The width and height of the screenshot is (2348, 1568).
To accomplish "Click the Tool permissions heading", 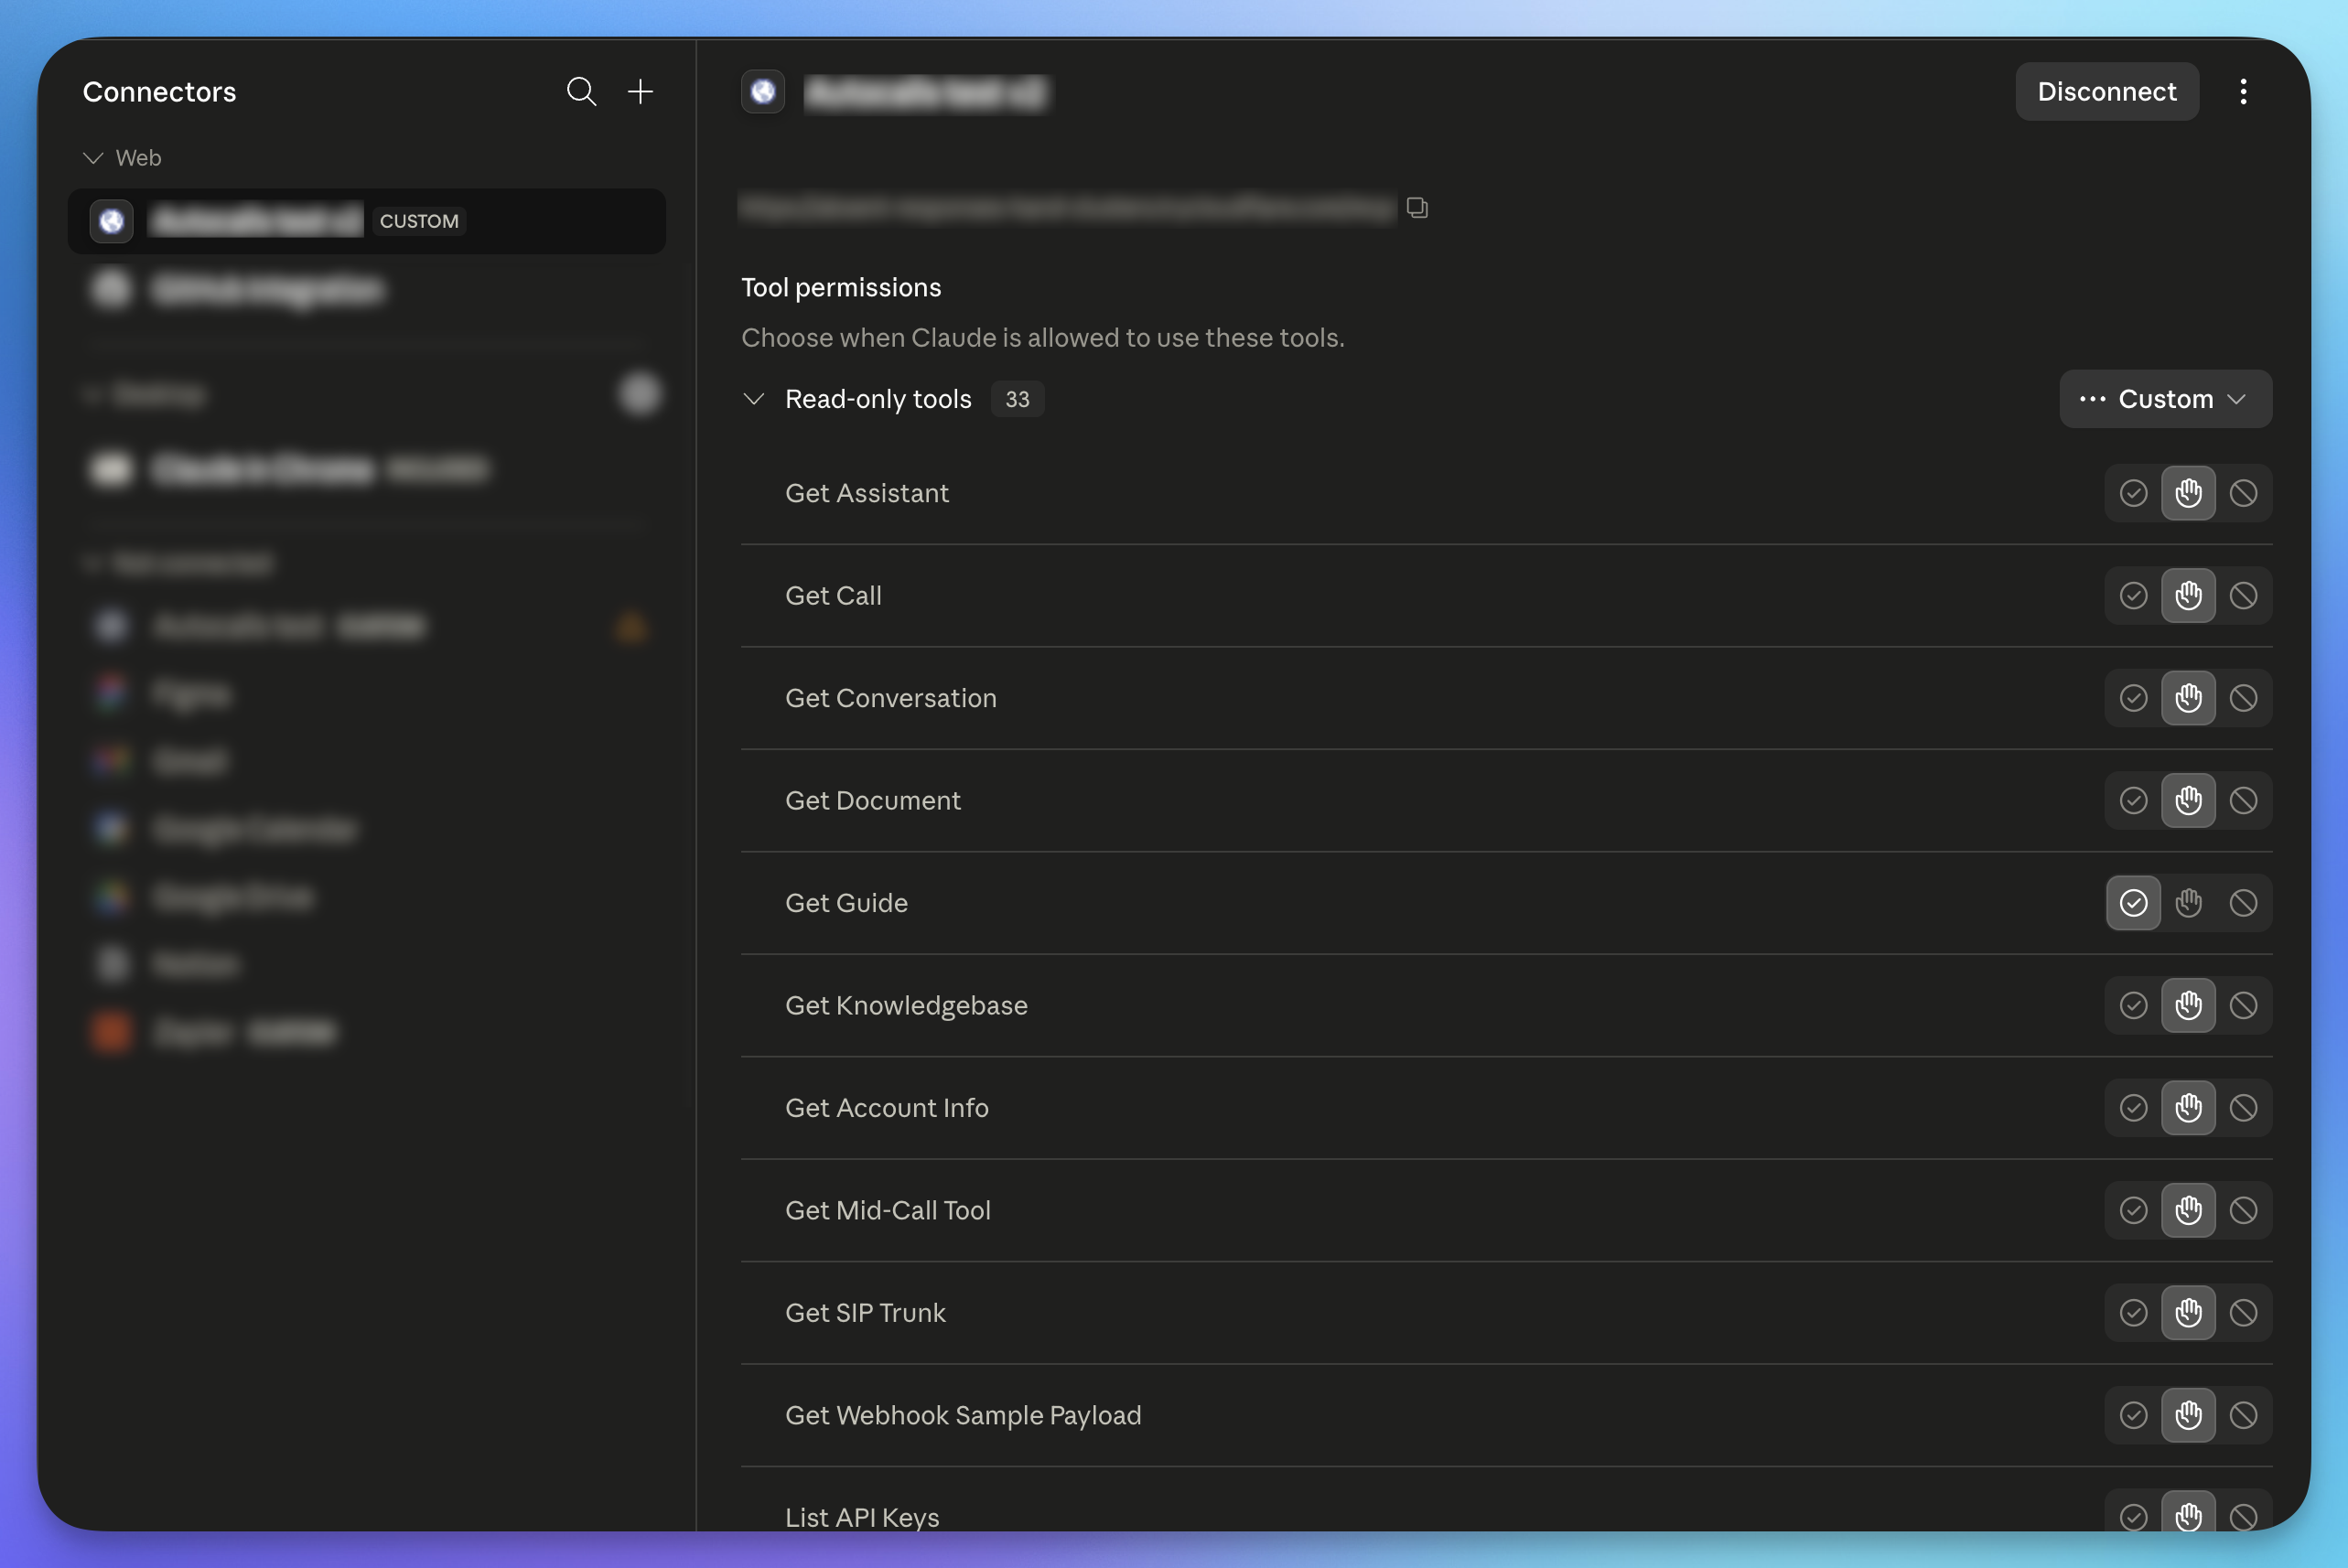I will 840,288.
